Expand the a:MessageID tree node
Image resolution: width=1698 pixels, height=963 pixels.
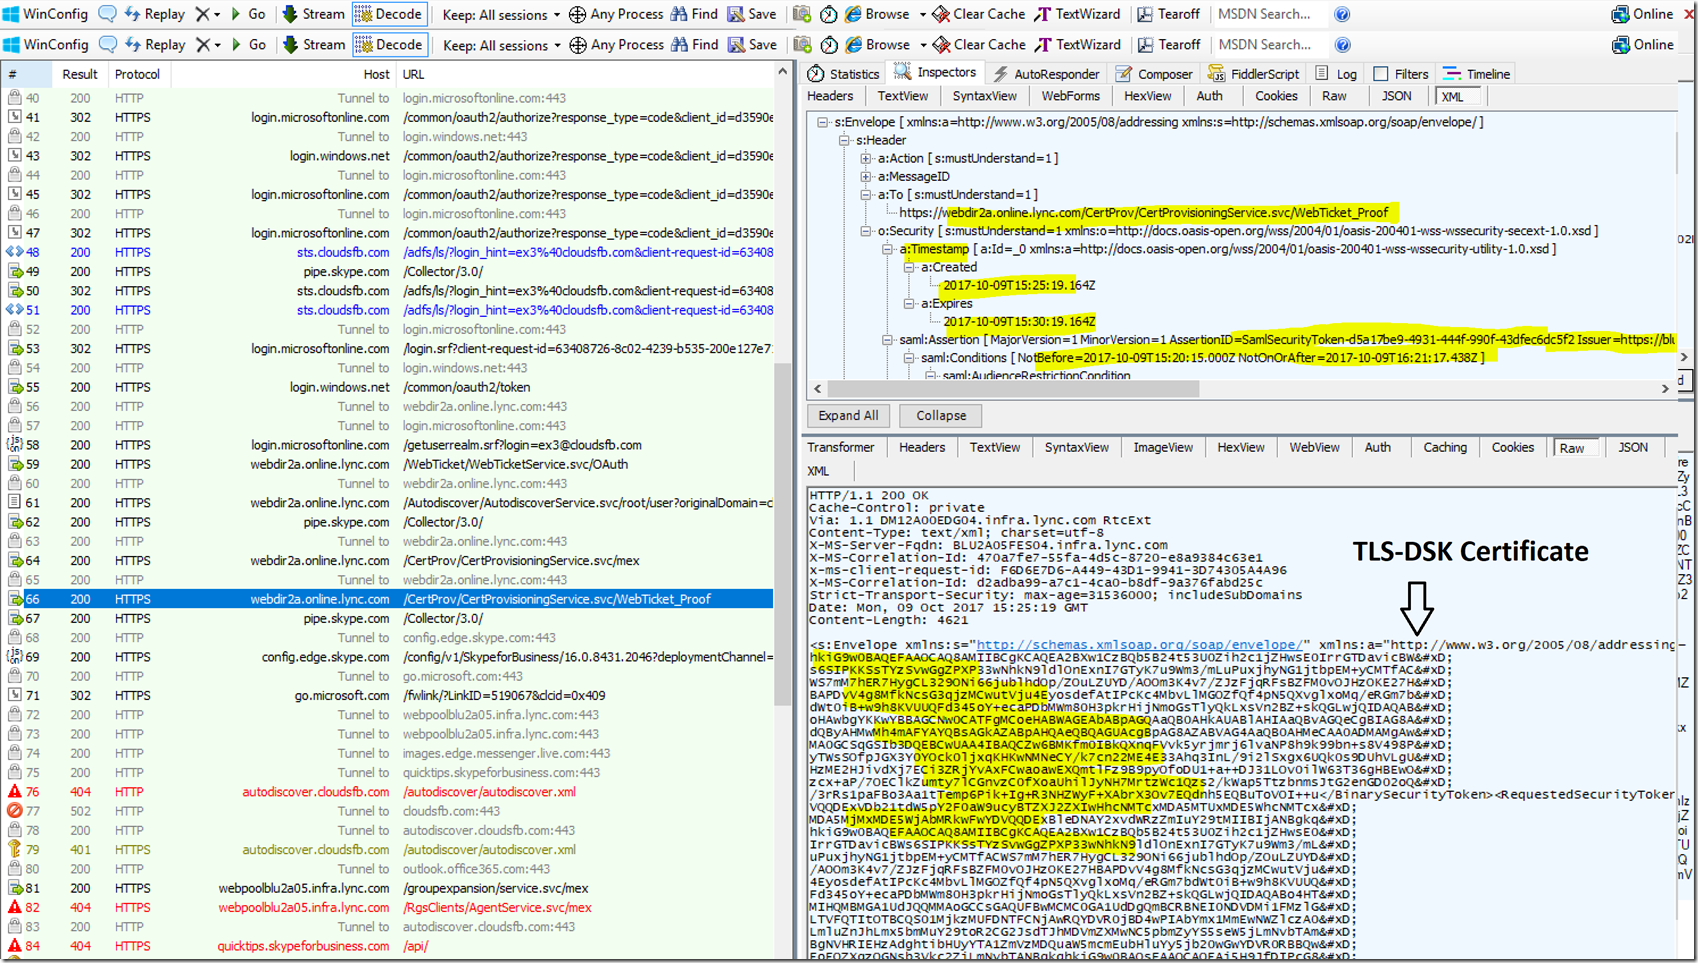pos(866,176)
